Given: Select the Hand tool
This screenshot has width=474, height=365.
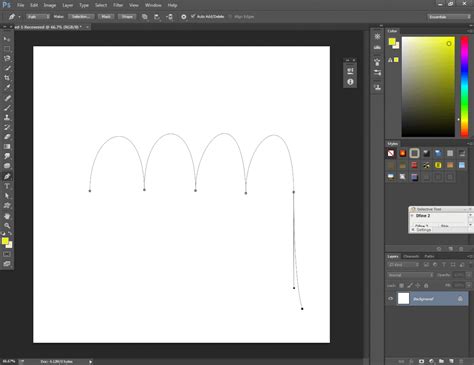Looking at the screenshot, I should point(7,216).
